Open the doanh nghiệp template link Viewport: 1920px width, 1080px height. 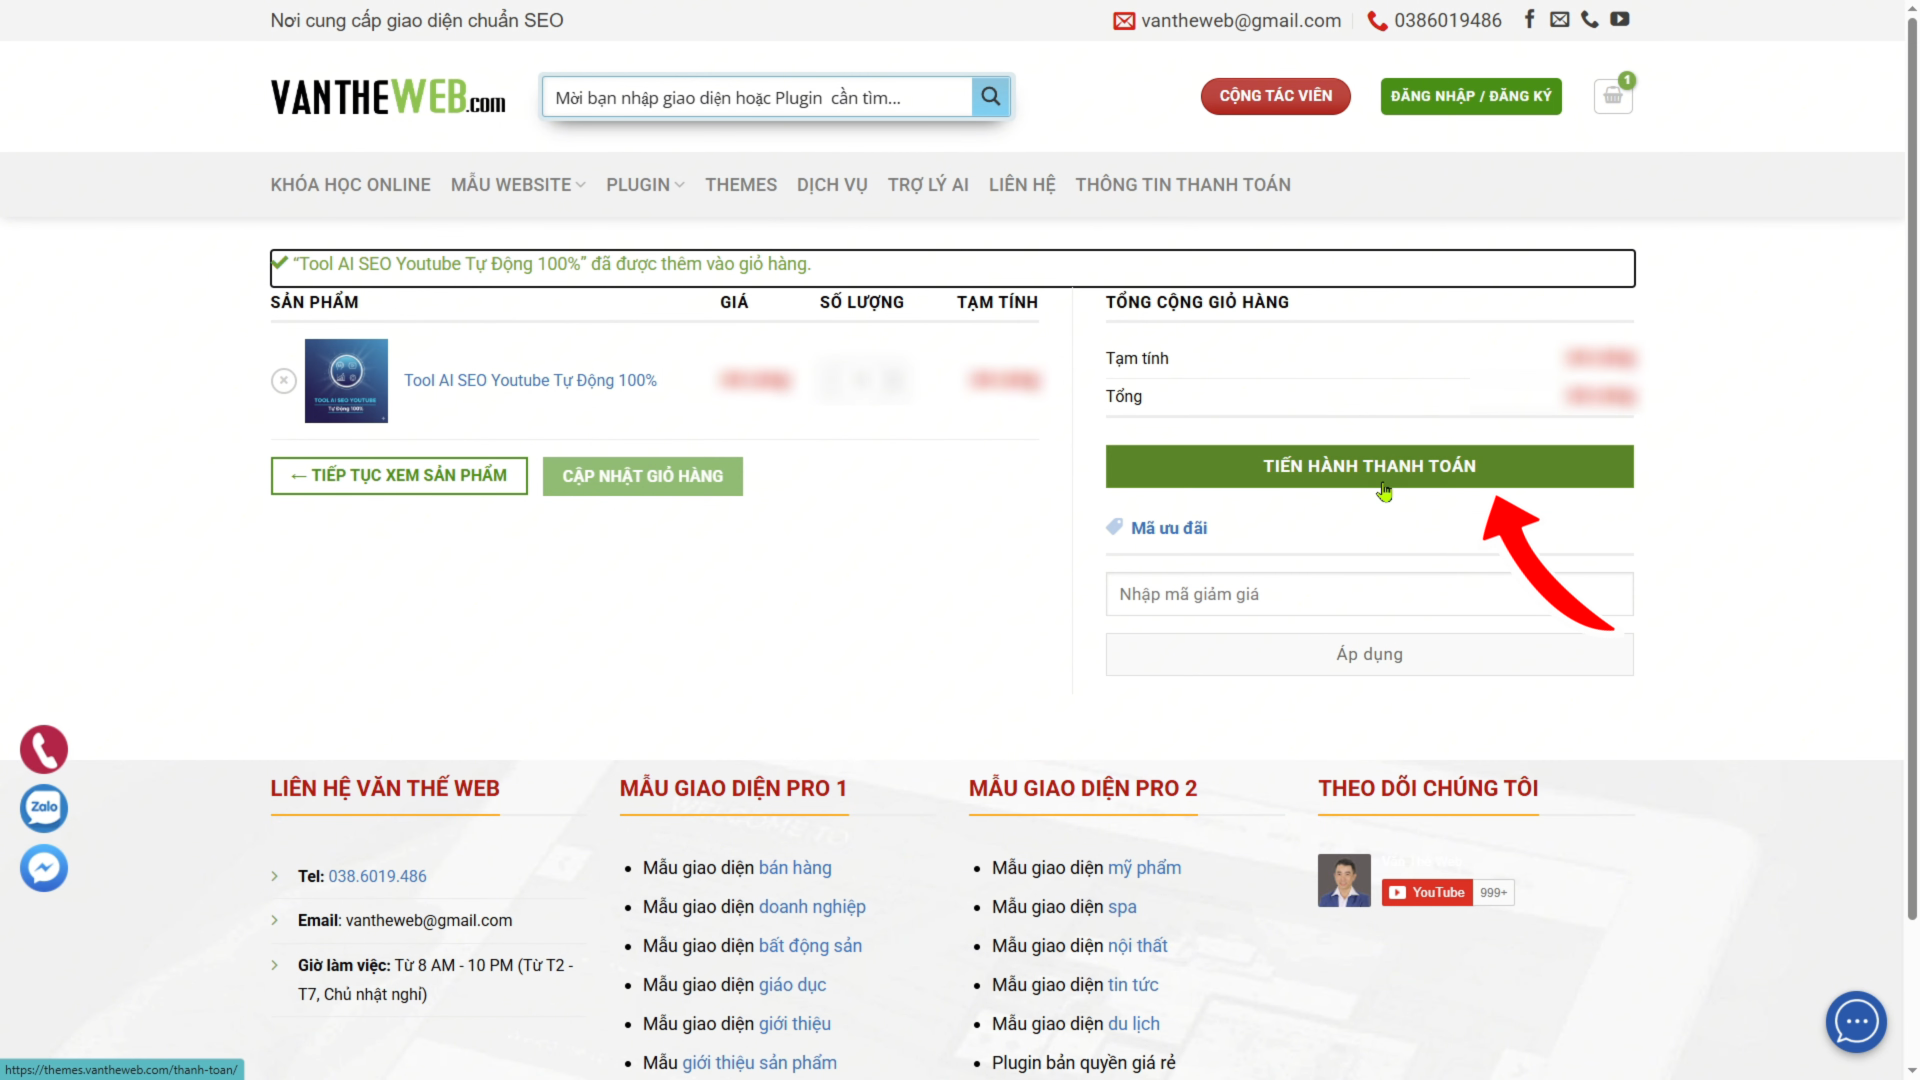[x=812, y=907]
